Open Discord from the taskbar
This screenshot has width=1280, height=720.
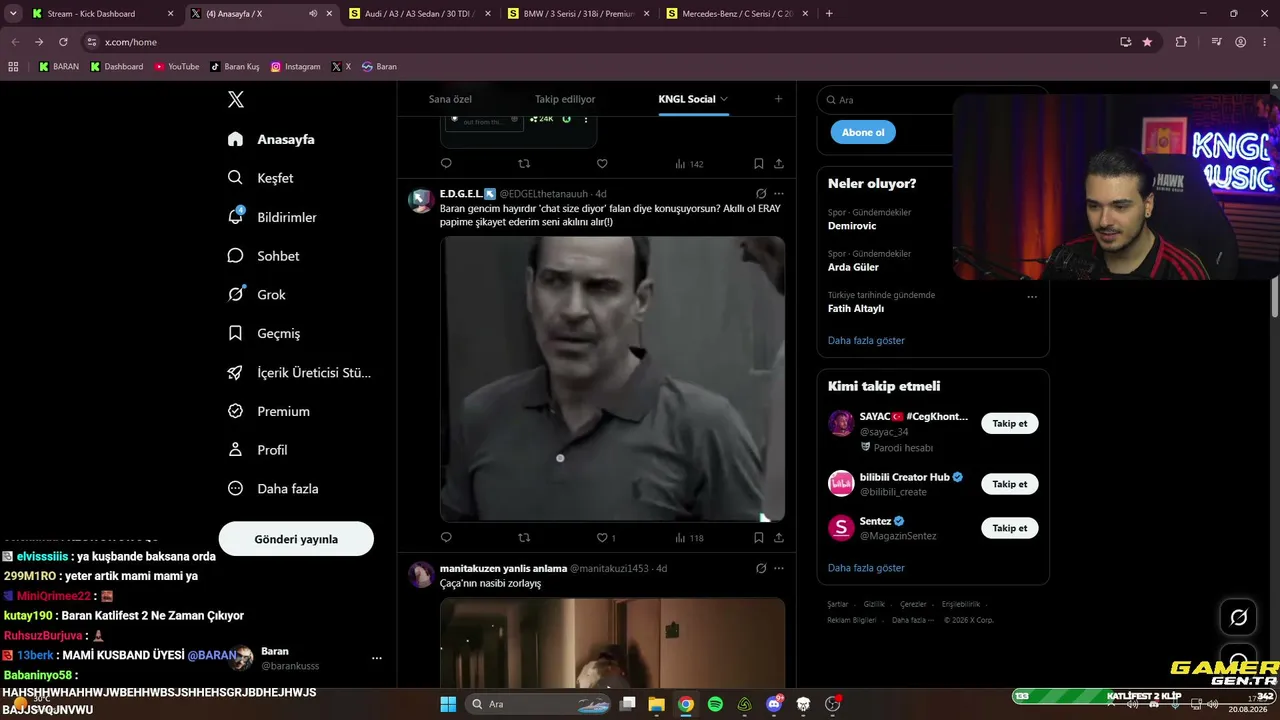coord(774,704)
